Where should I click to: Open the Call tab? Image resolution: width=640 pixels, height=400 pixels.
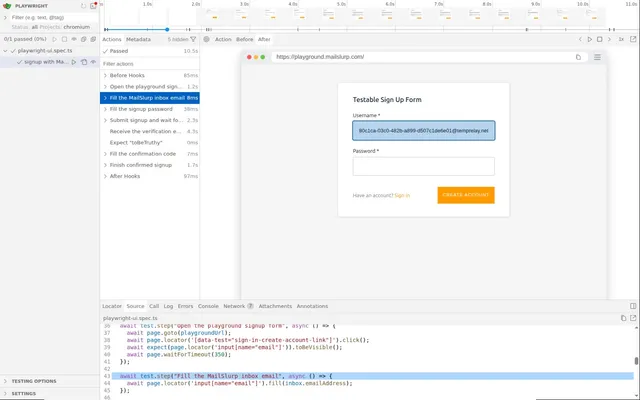point(154,306)
